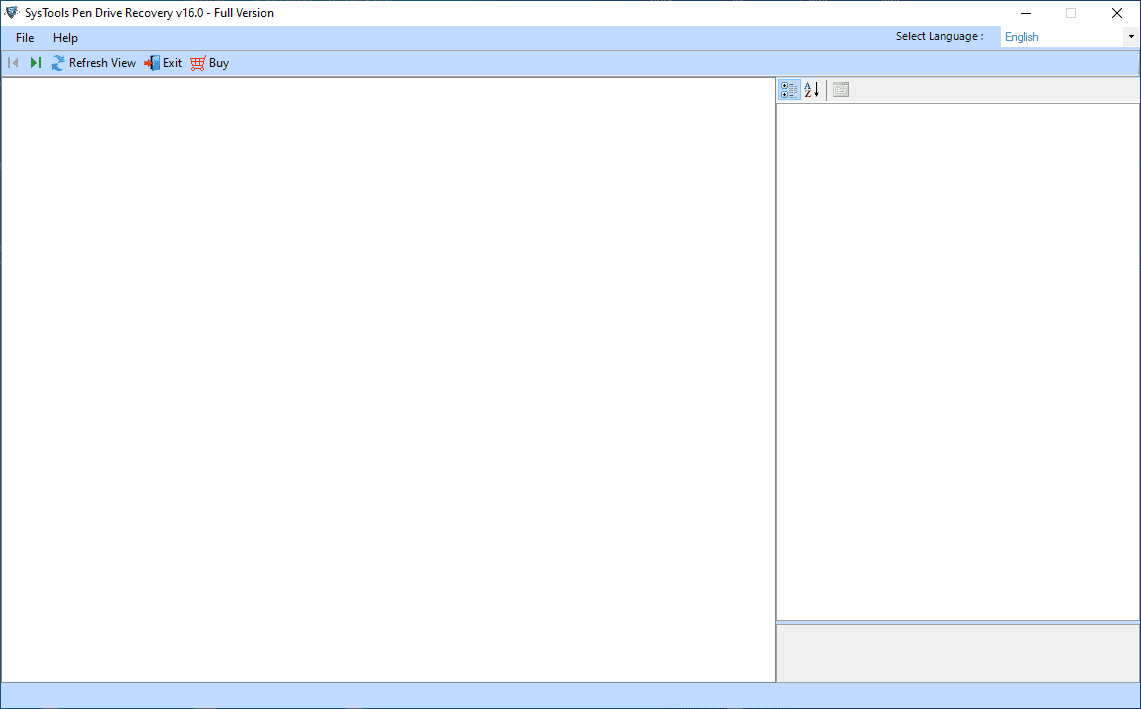Close the Pen Drive Recovery window

click(1117, 13)
